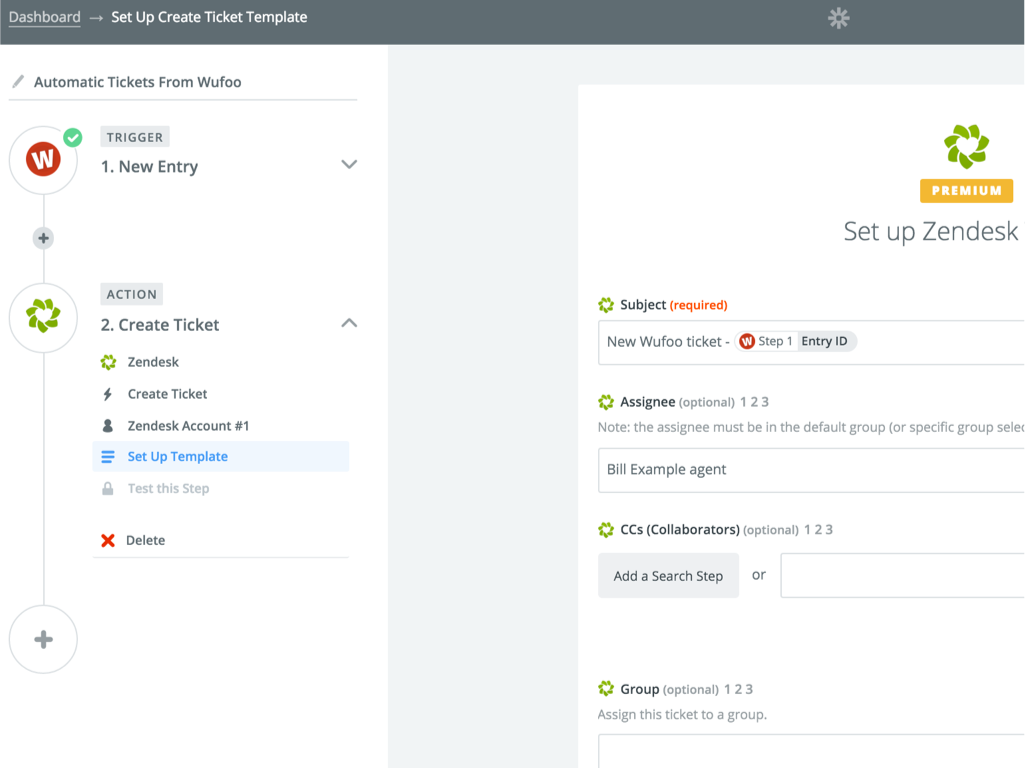Open the Zendesk Account #1 sub-step

188,426
